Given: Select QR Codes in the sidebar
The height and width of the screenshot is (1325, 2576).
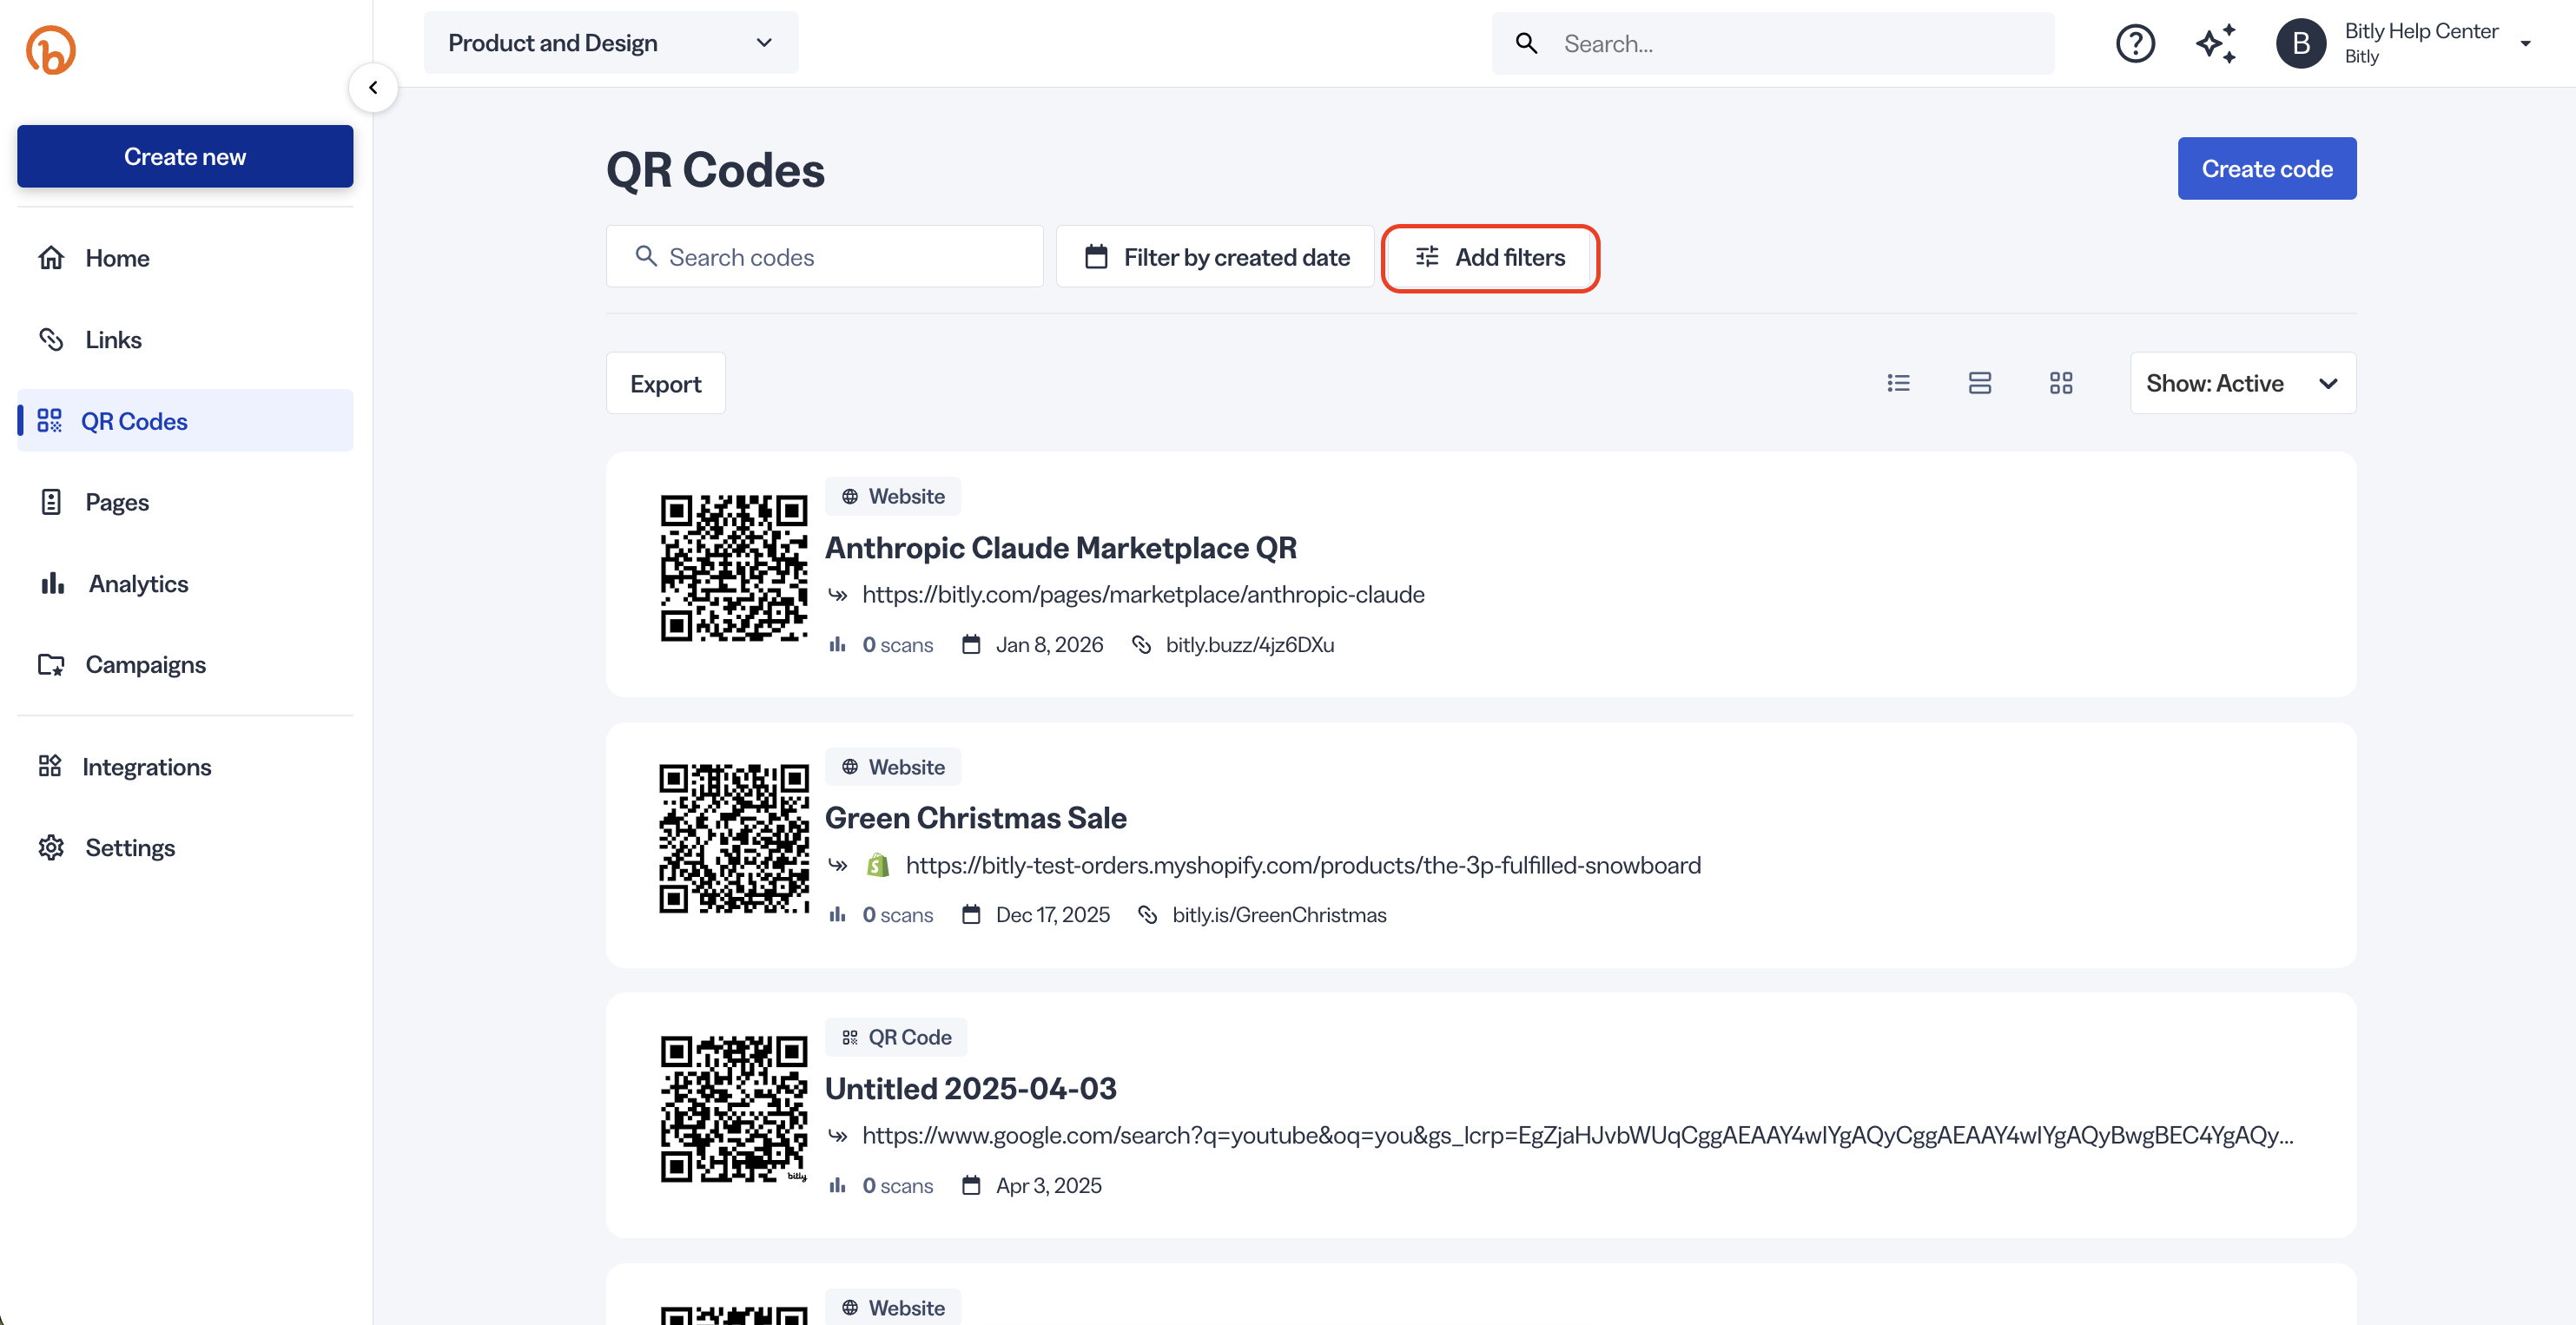Looking at the screenshot, I should point(185,421).
